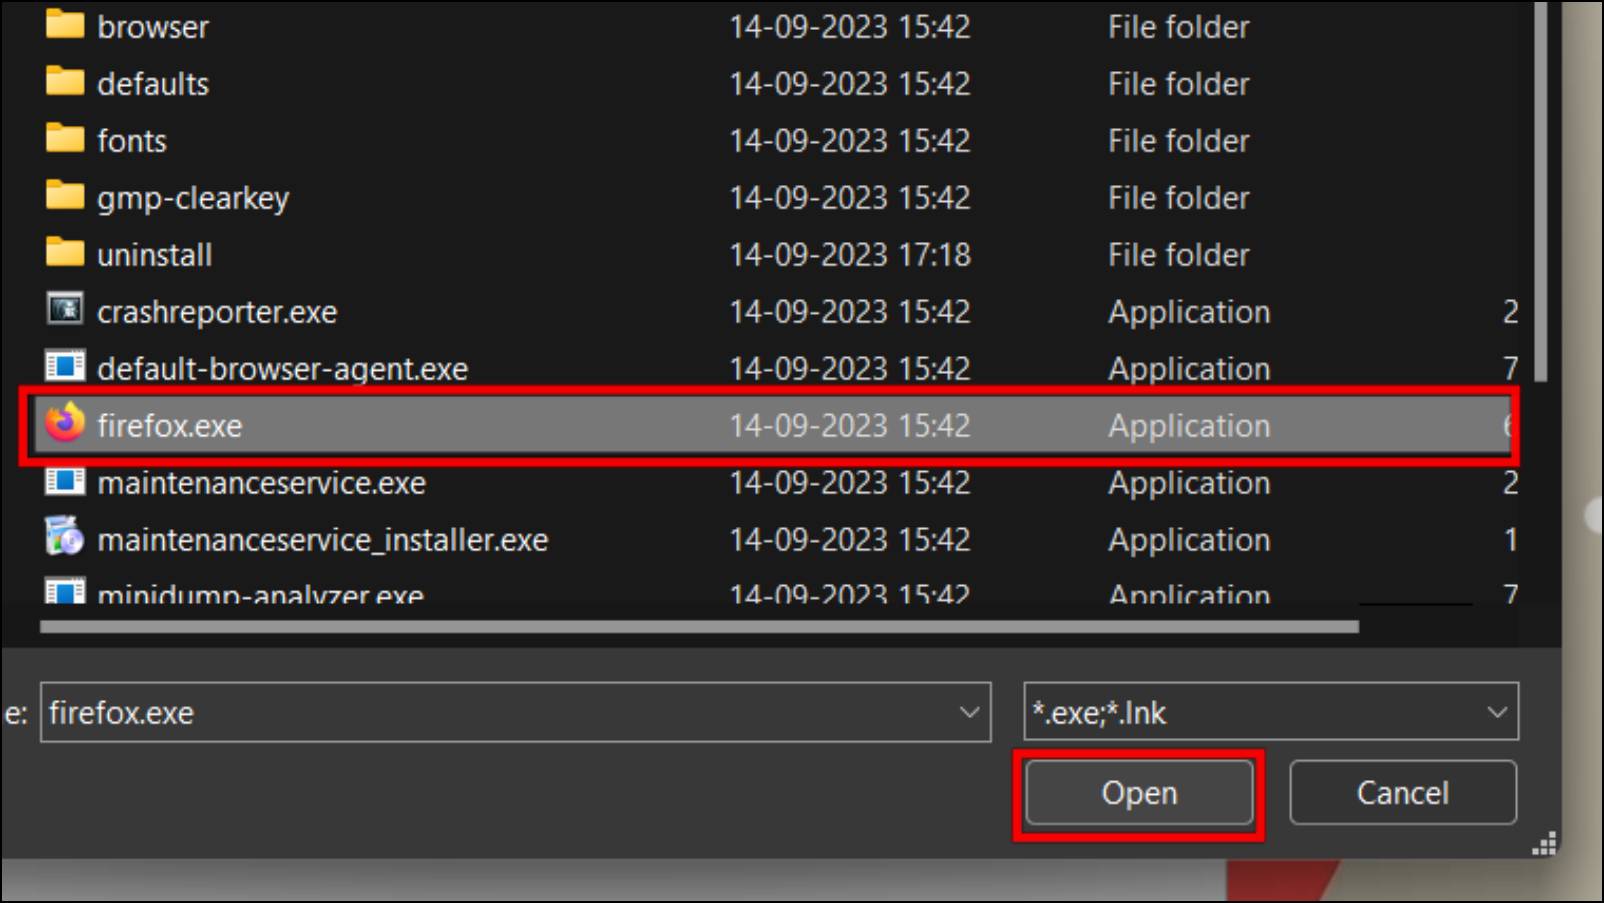Expand the file name dropdown arrow
Image resolution: width=1604 pixels, height=903 pixels.
tap(969, 712)
